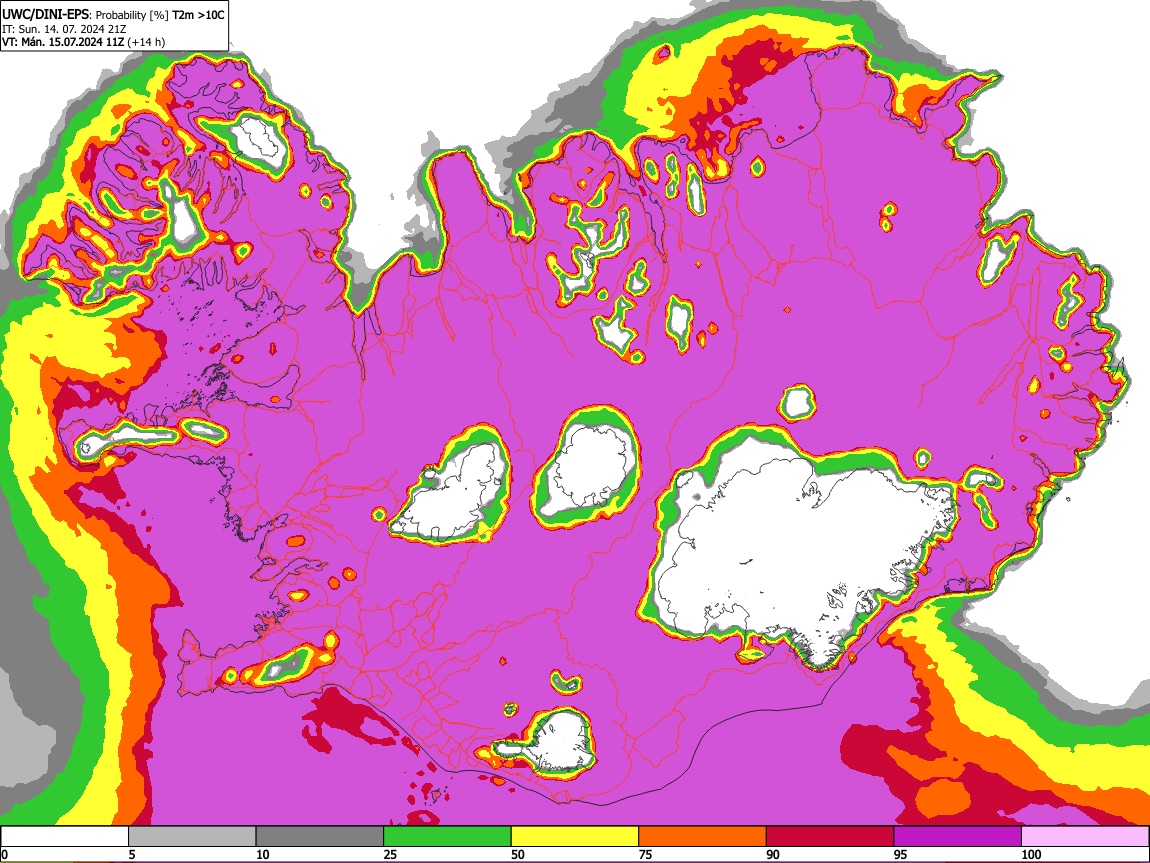This screenshot has width=1150, height=863.
Task: Click the purple 95-100% legend swatch
Action: pos(958,836)
